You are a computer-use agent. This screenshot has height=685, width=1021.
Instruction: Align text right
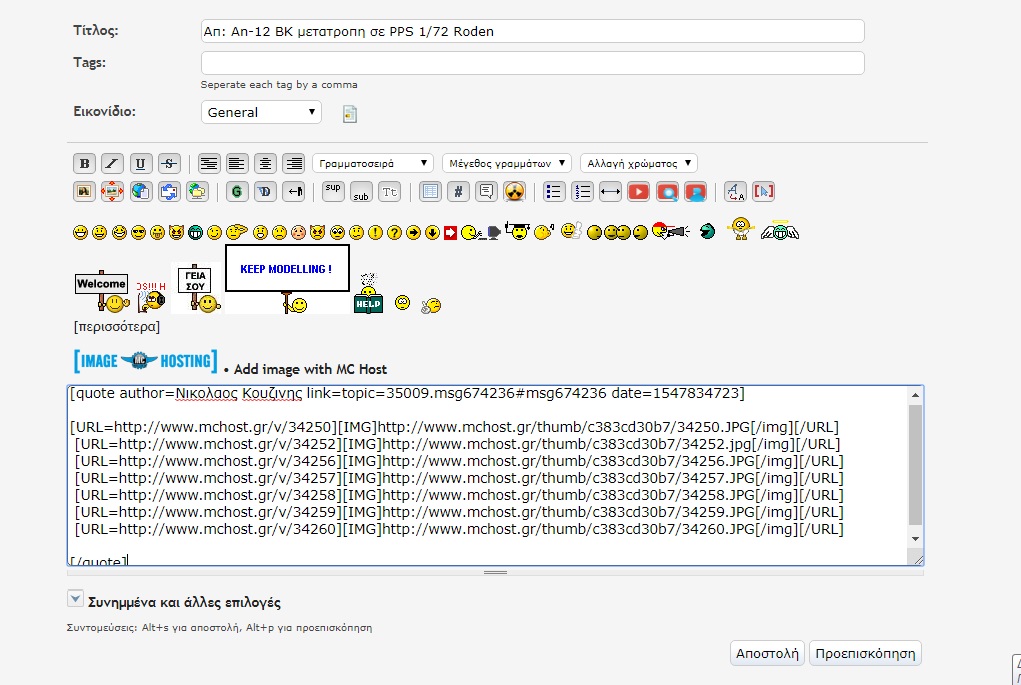294,163
